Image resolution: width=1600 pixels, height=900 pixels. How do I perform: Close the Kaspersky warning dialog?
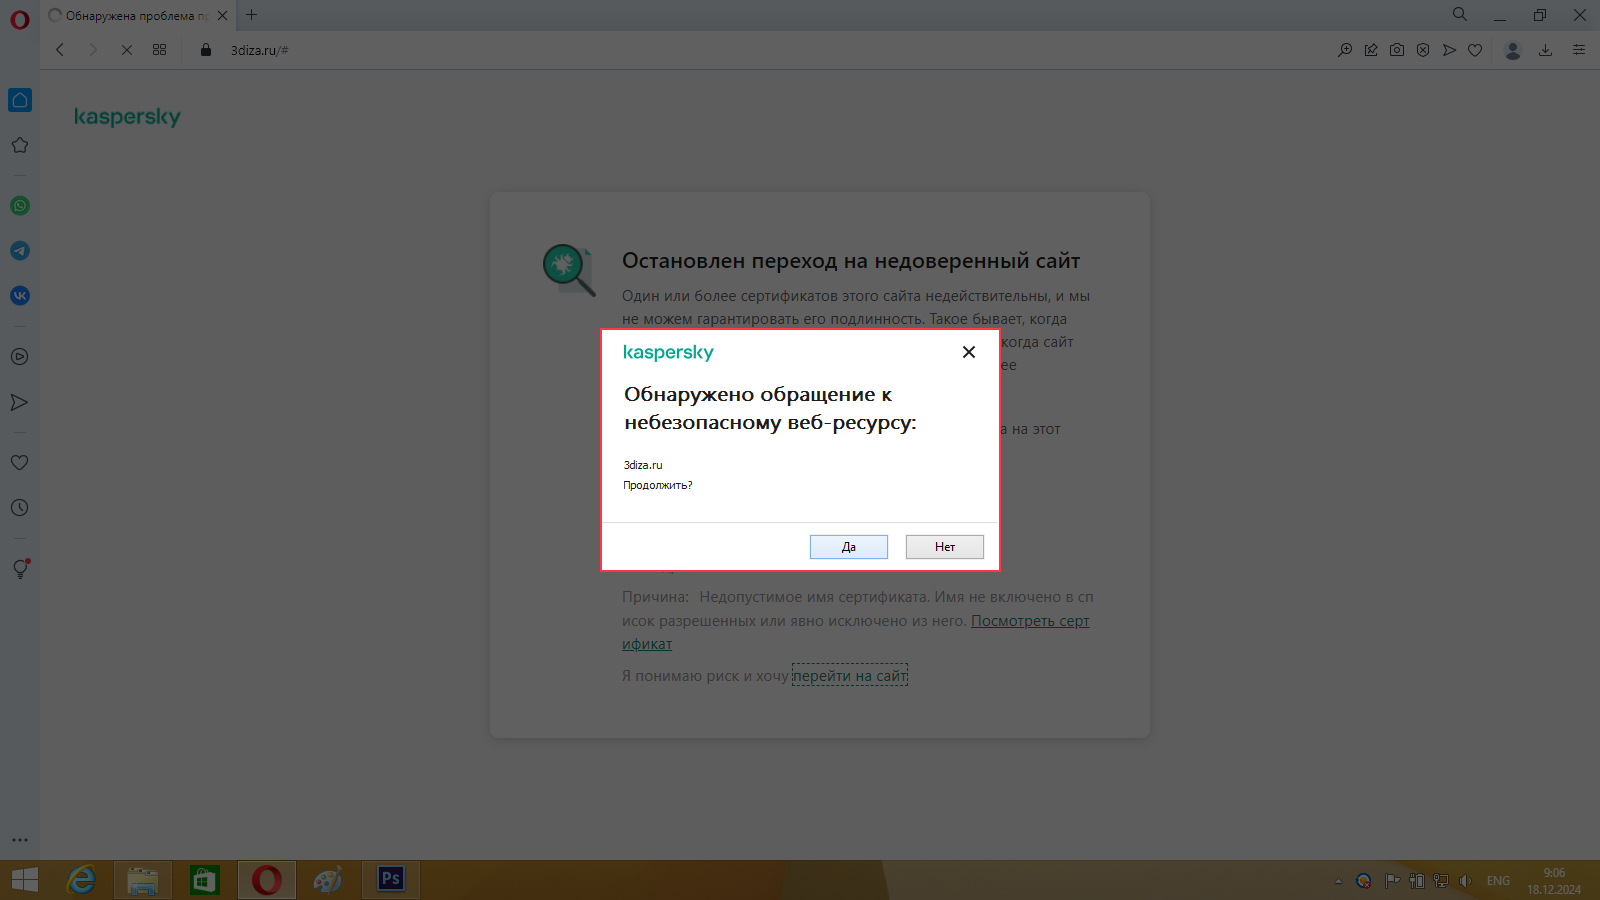click(968, 352)
